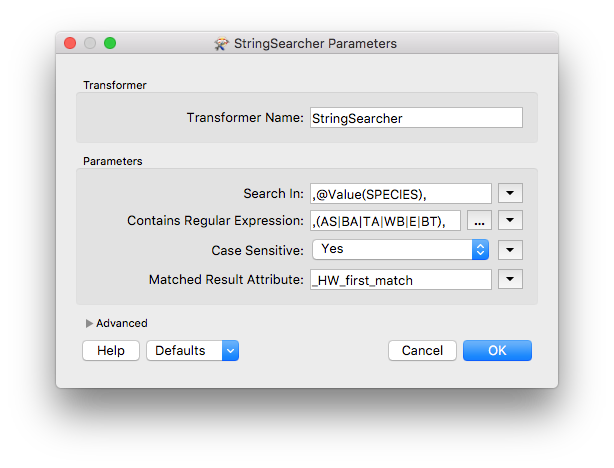The image size is (614, 468).
Task: Click the Transformer Name input field
Action: point(416,117)
